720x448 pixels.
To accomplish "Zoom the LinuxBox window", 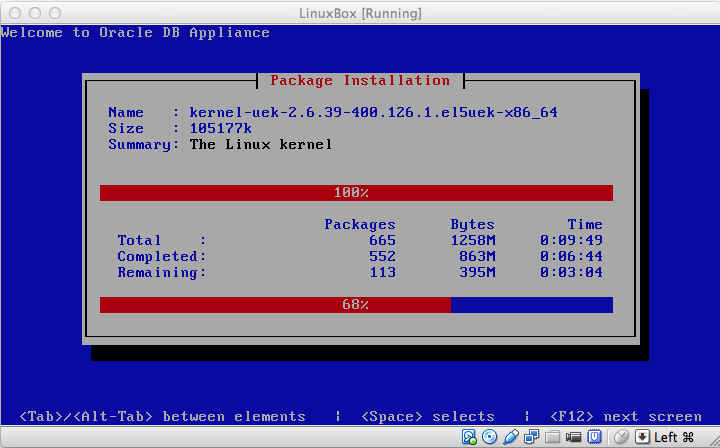I will [x=55, y=13].
